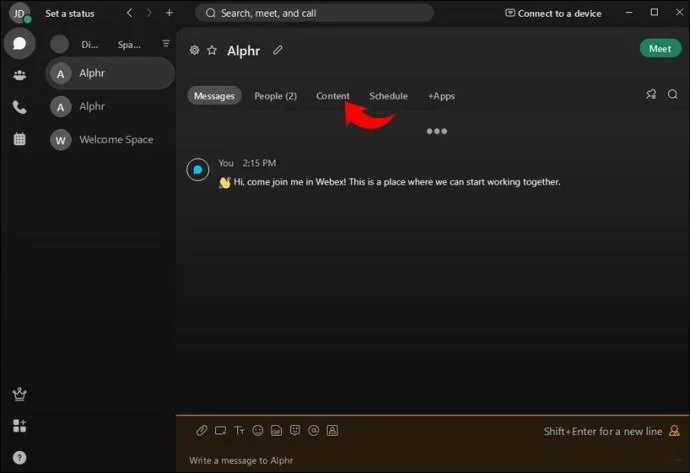The image size is (690, 473).
Task: Click Set a status
Action: [x=70, y=14]
